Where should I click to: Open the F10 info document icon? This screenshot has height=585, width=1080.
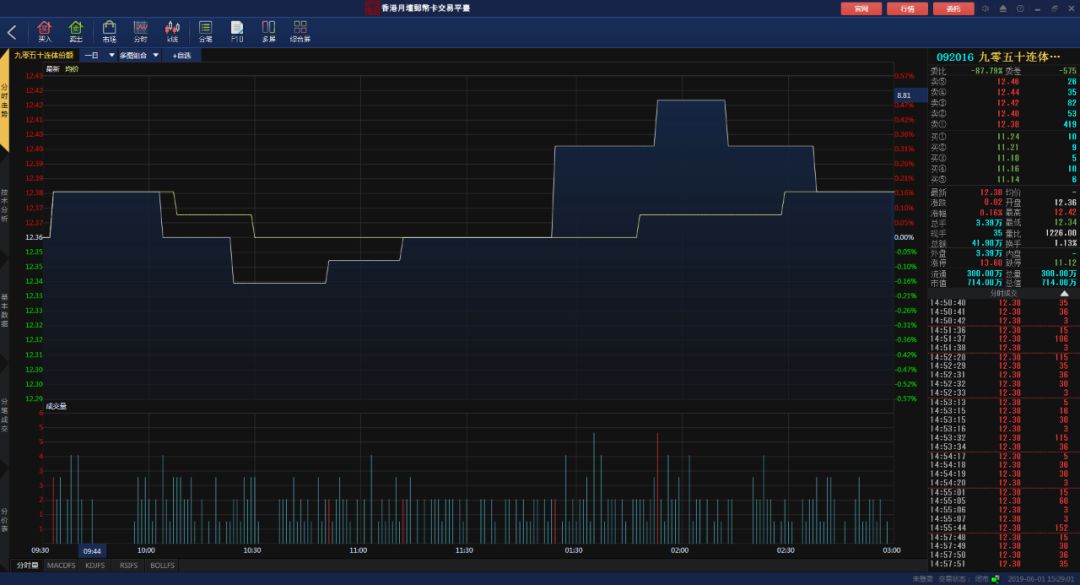click(x=237, y=32)
